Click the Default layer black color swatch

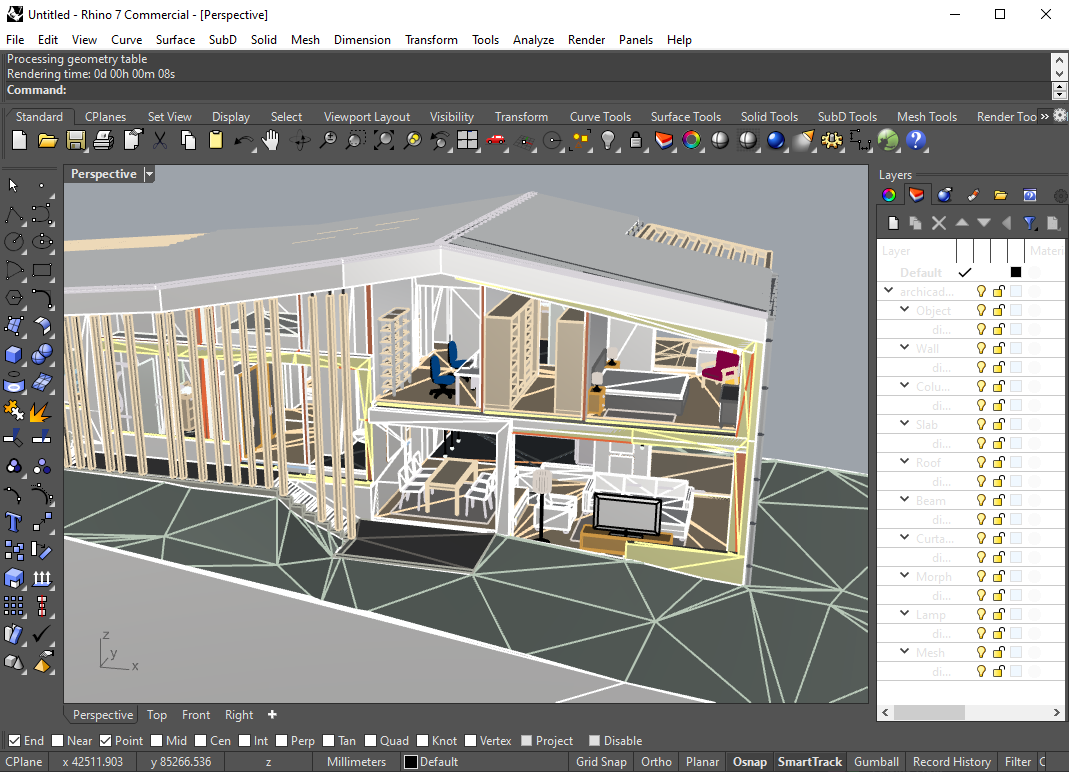point(1016,272)
